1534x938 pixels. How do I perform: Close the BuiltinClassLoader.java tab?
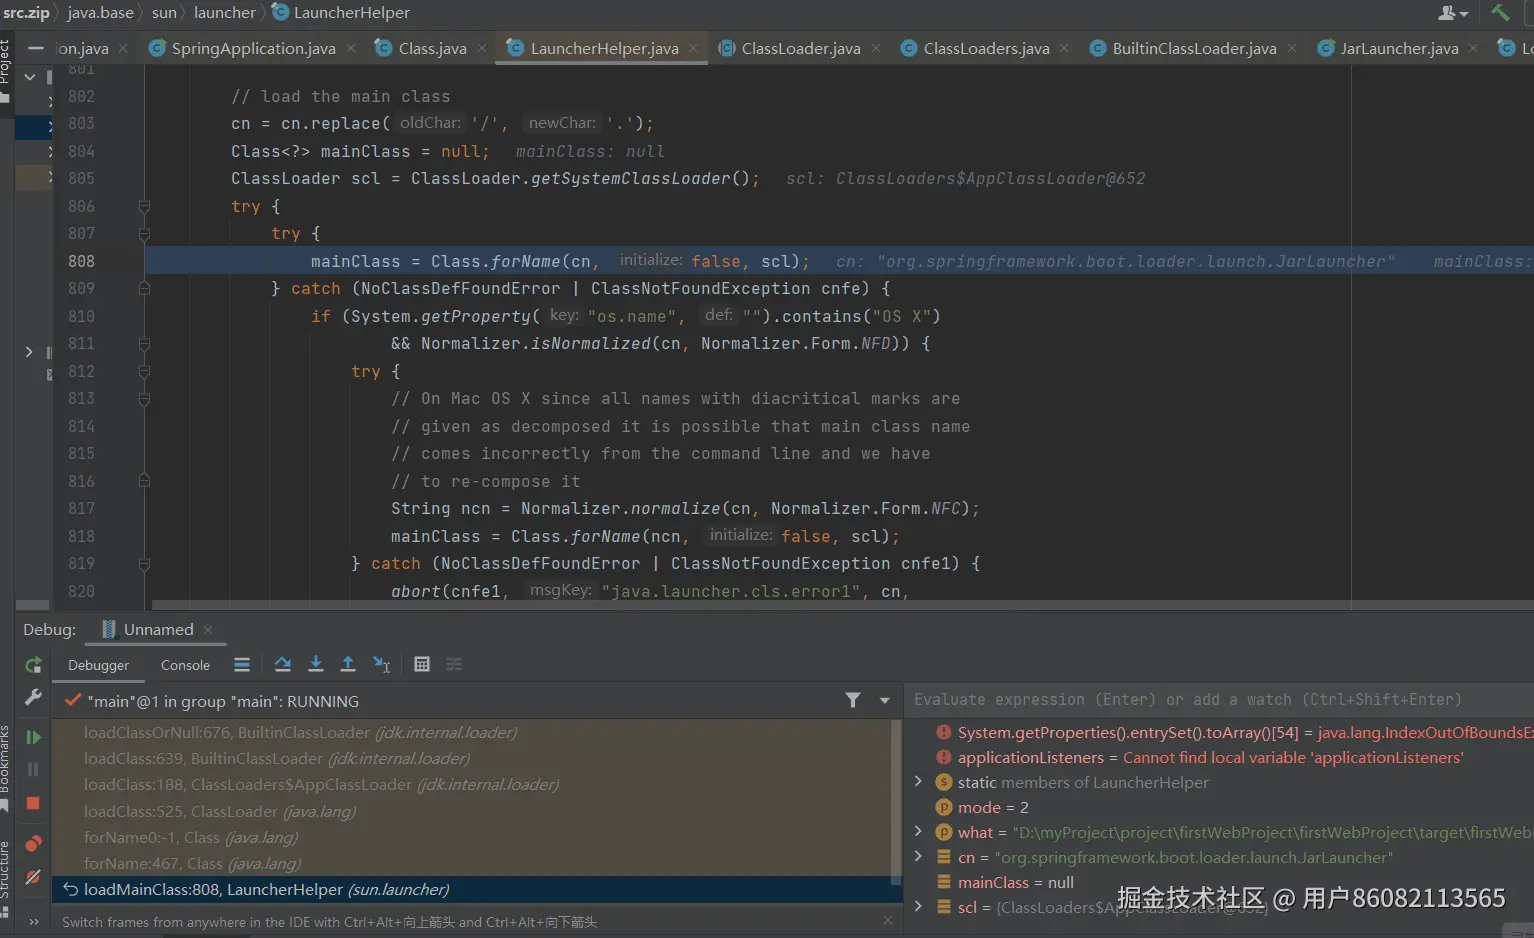click(x=1292, y=48)
